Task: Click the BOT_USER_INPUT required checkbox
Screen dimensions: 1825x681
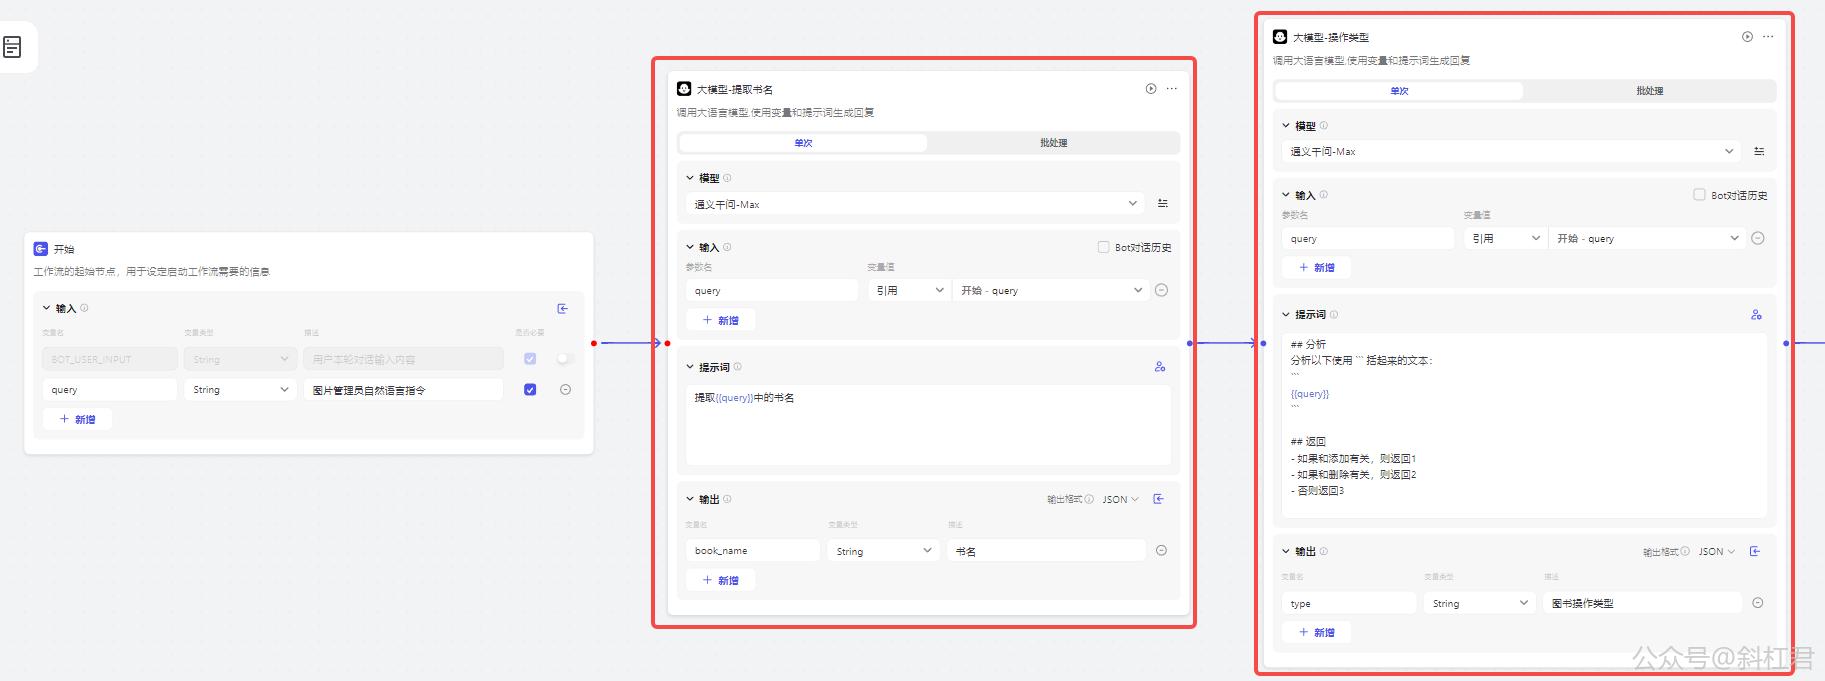Action: 530,359
